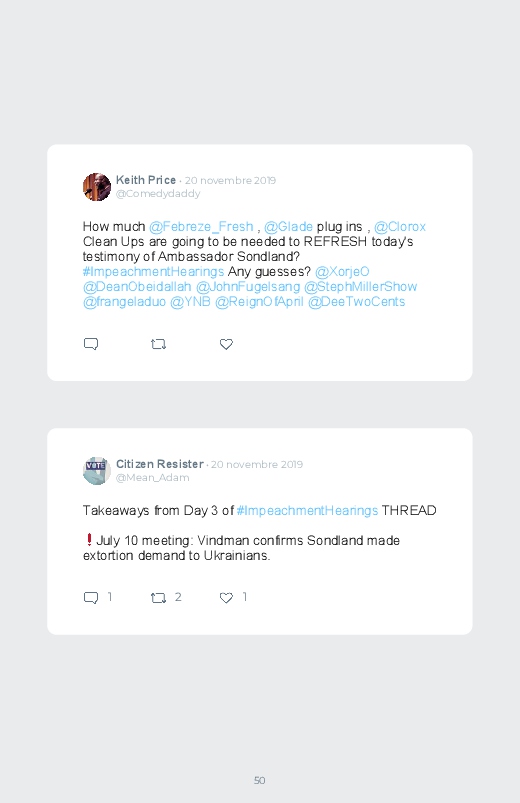Open the @JohnFugelsang mention

pos(248,286)
